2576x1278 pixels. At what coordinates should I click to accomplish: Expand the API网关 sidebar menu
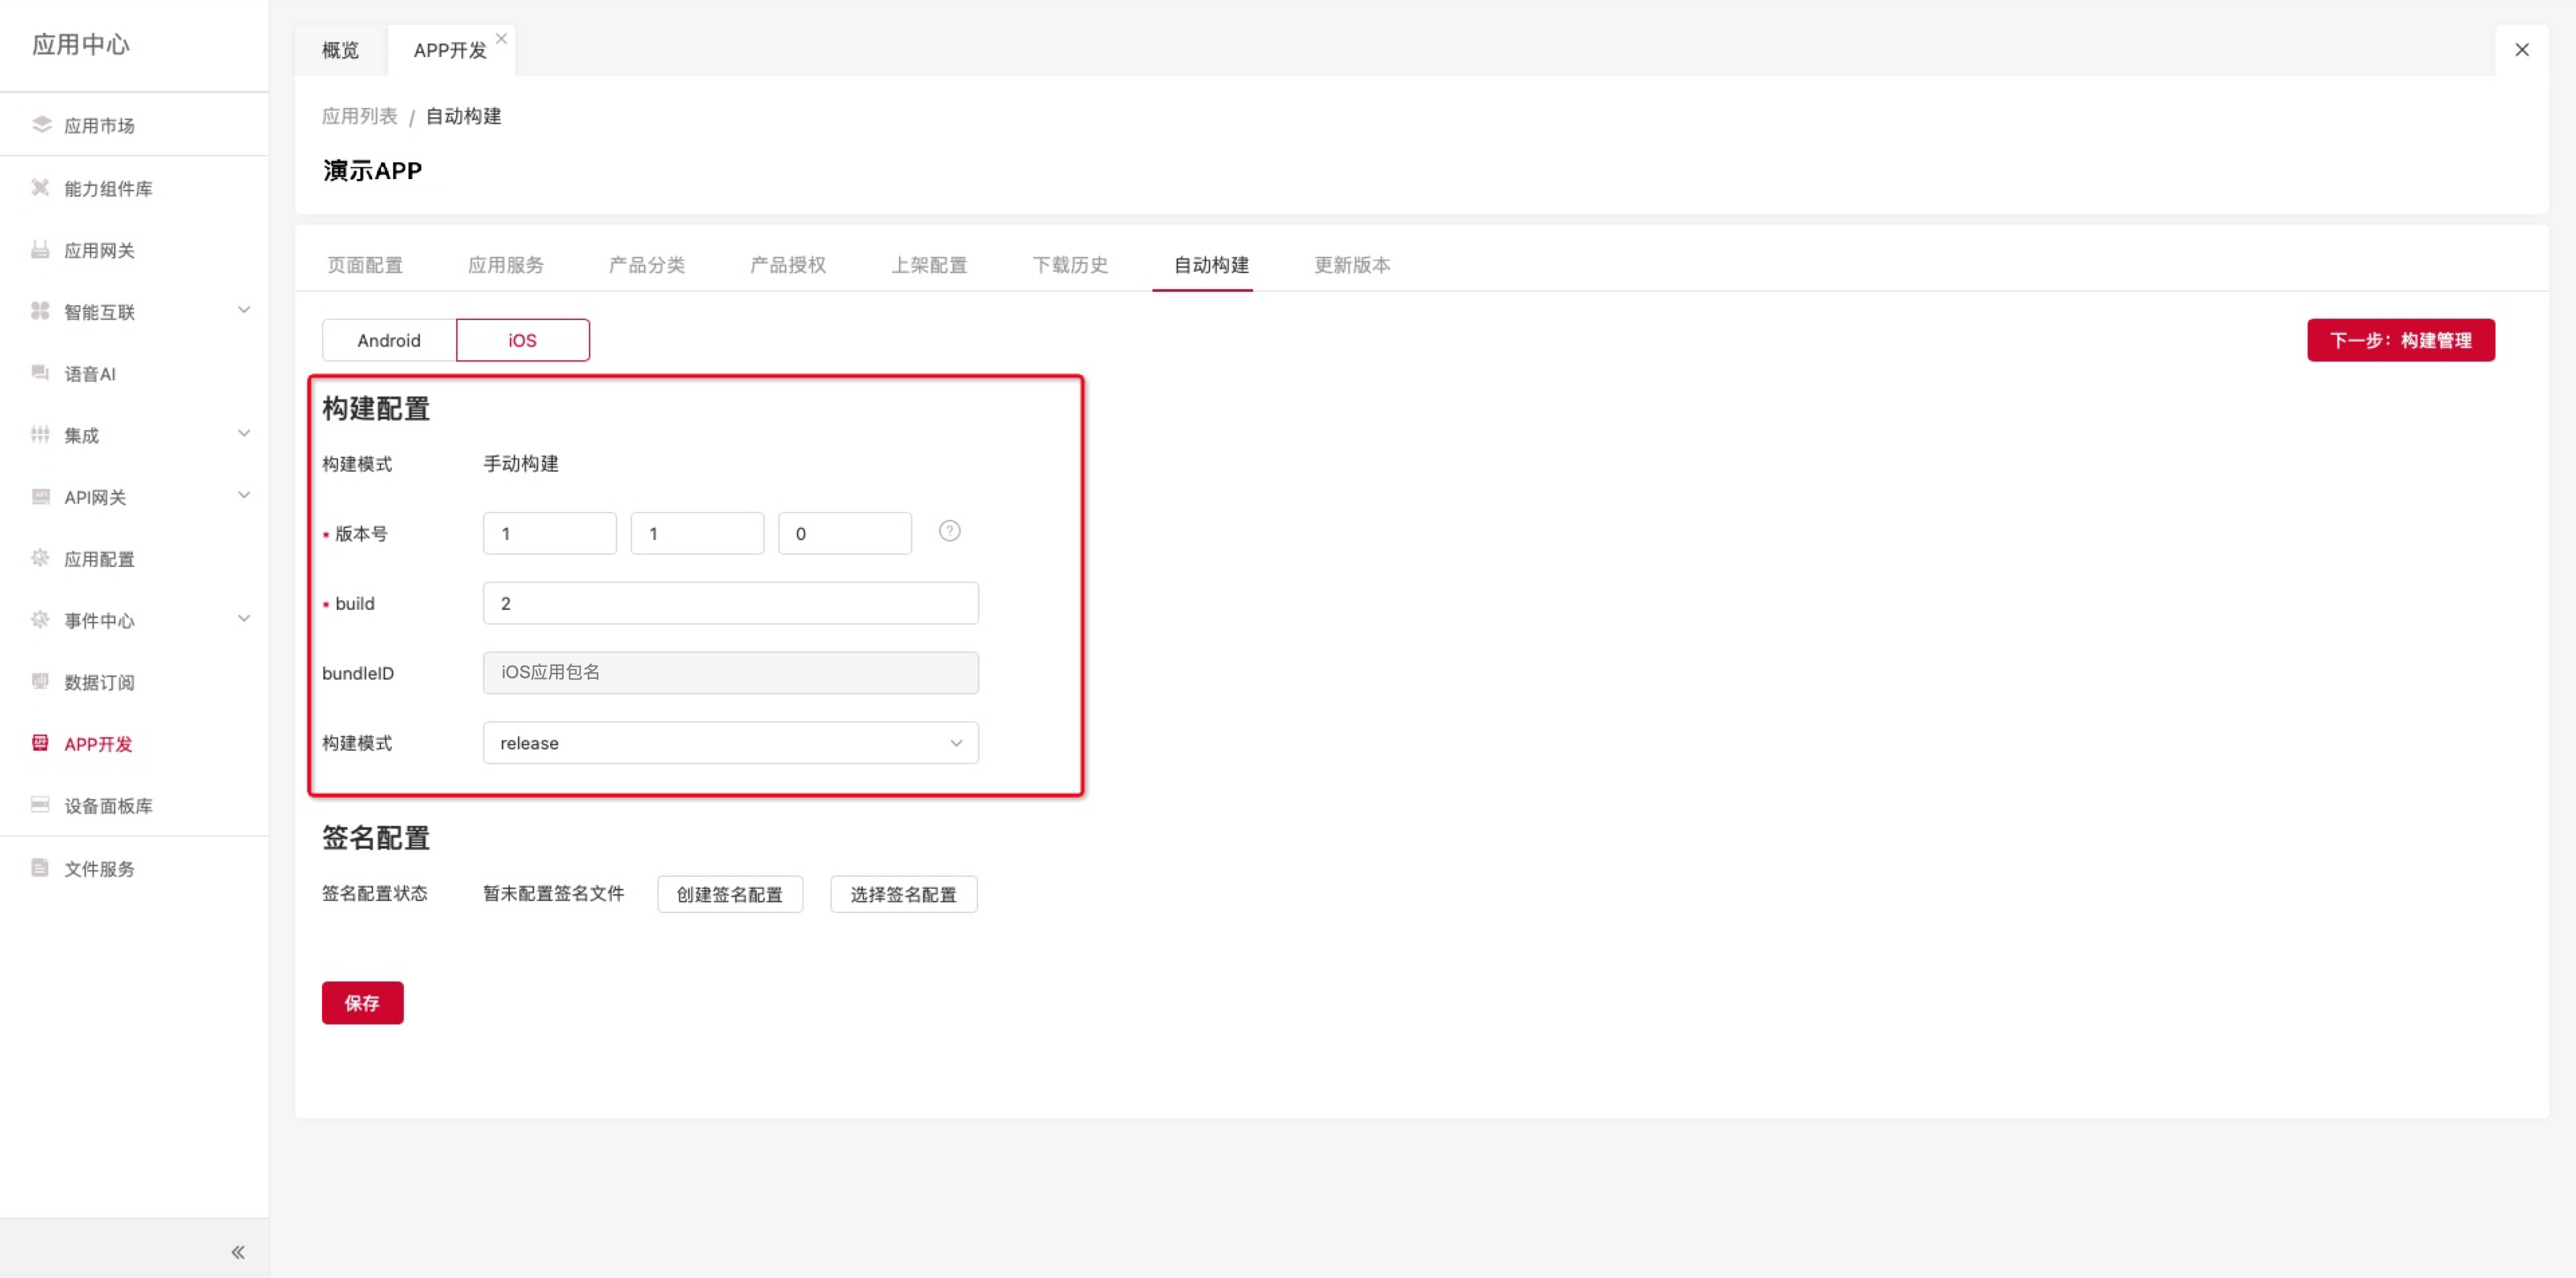[x=243, y=495]
